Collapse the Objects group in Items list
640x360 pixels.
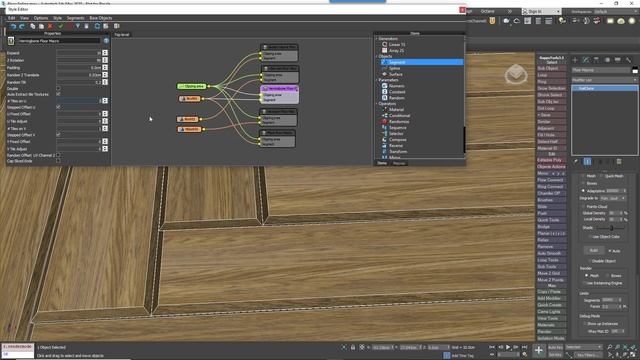pos(377,56)
